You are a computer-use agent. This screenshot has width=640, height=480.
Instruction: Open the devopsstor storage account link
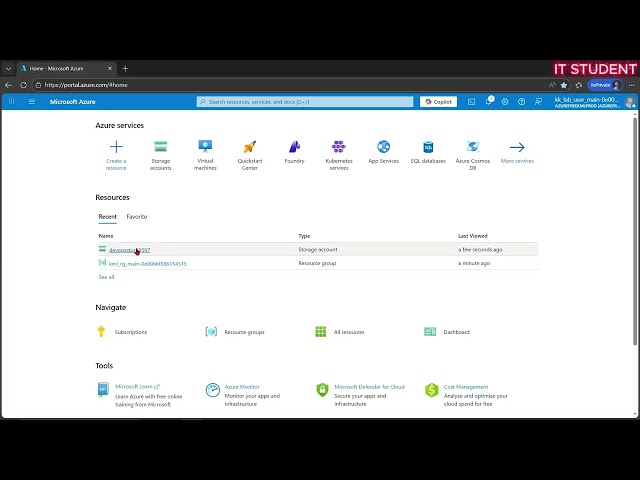pyautogui.click(x=129, y=250)
